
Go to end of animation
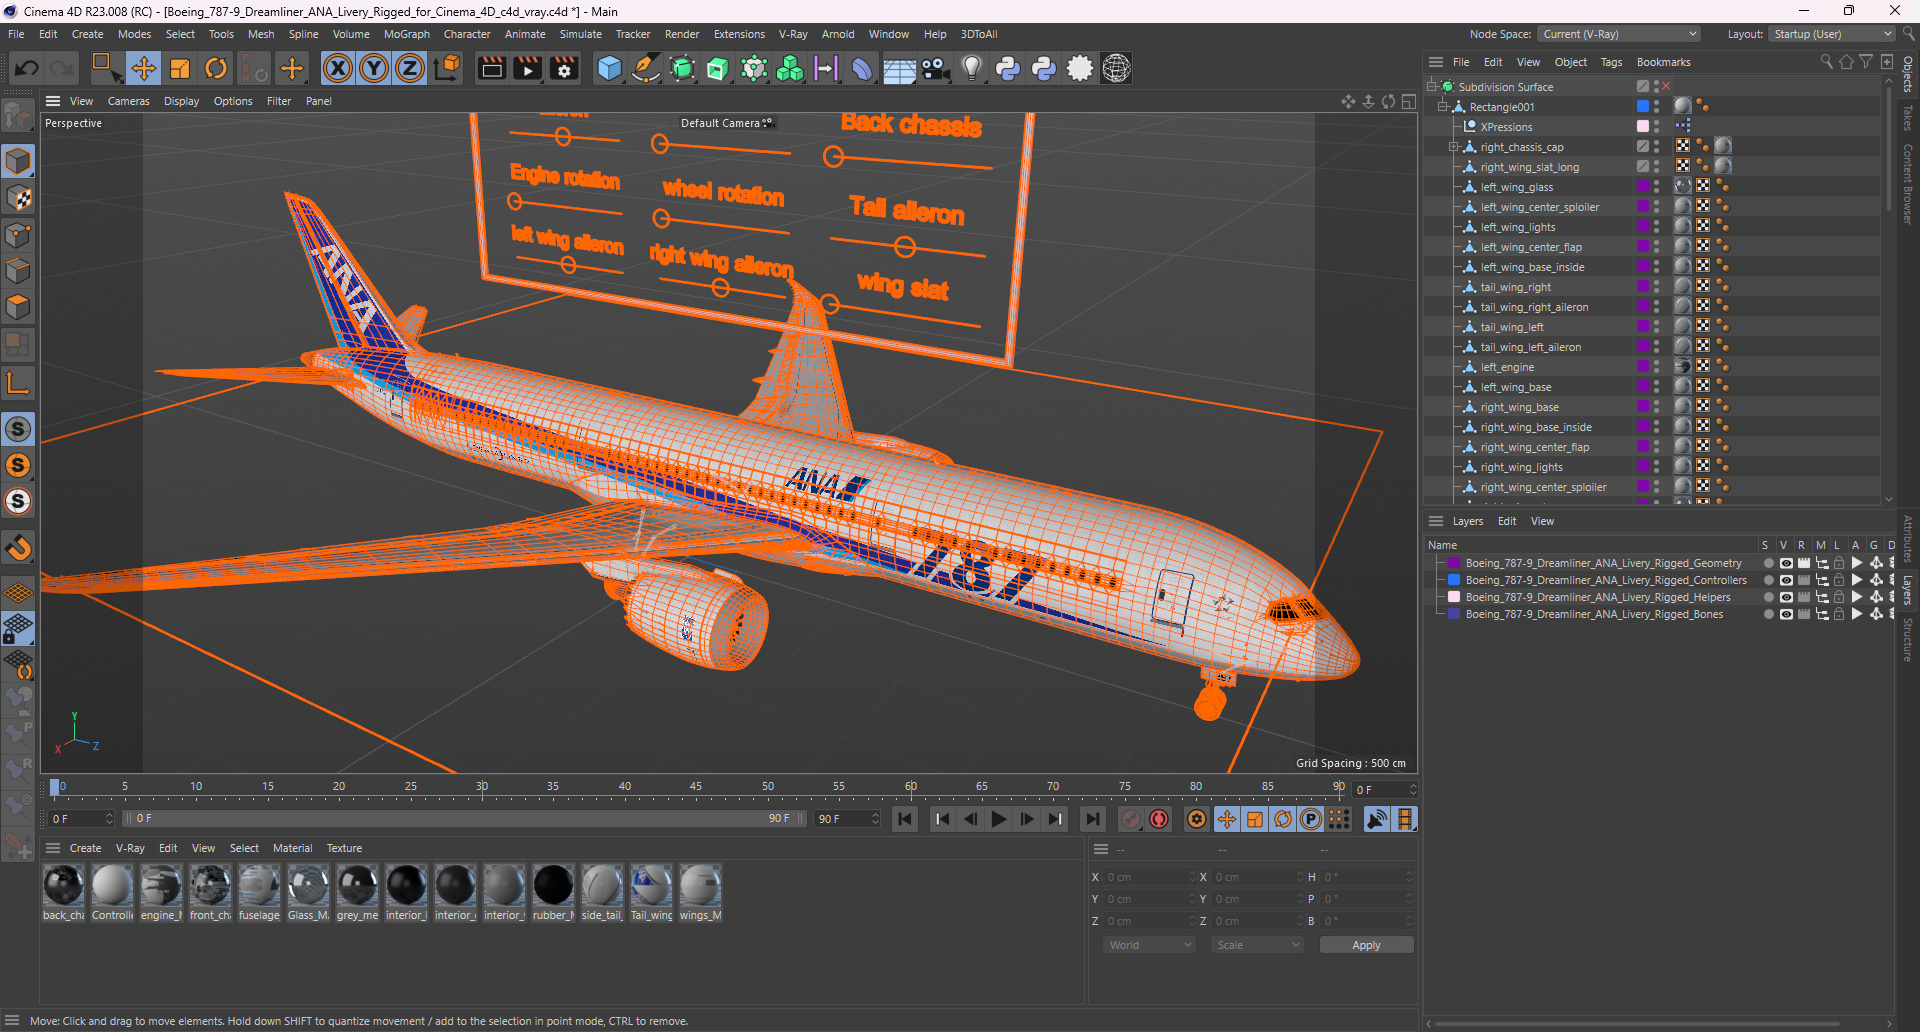tap(1093, 819)
